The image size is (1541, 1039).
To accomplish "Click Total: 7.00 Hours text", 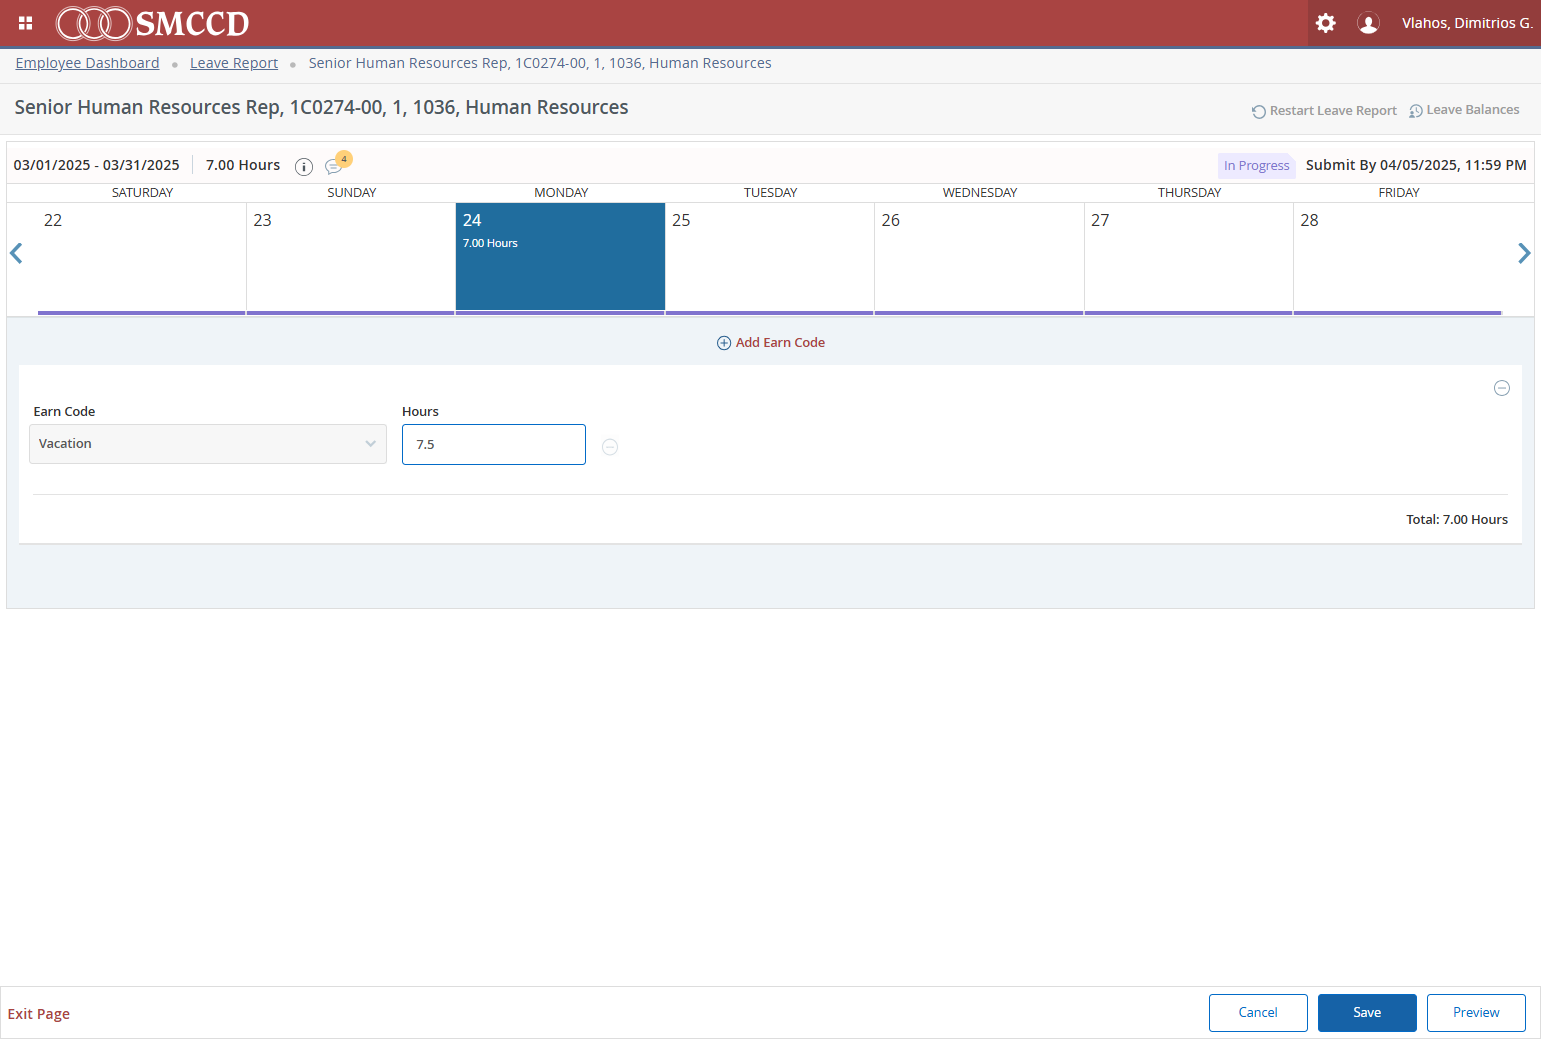I will coord(1457,520).
